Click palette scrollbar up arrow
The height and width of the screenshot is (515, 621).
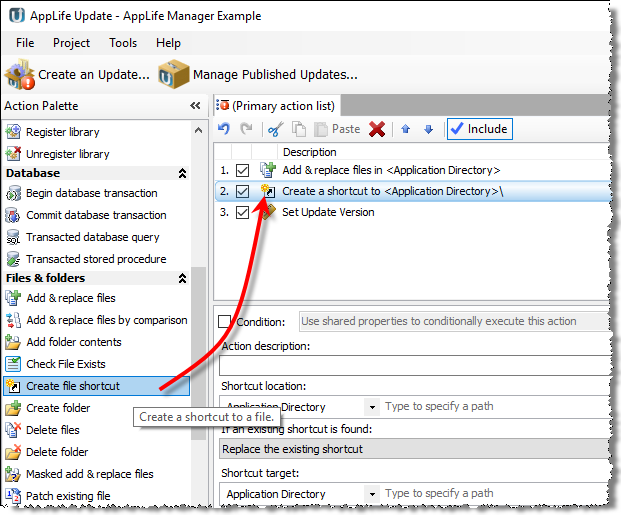point(198,130)
